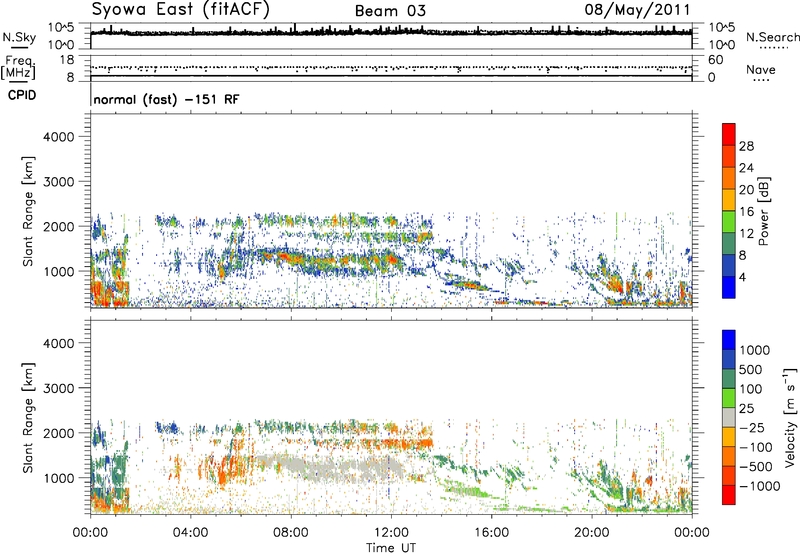Click the light green 12–16 dB Power color bar segment
This screenshot has width=800, height=554.
coord(729,221)
